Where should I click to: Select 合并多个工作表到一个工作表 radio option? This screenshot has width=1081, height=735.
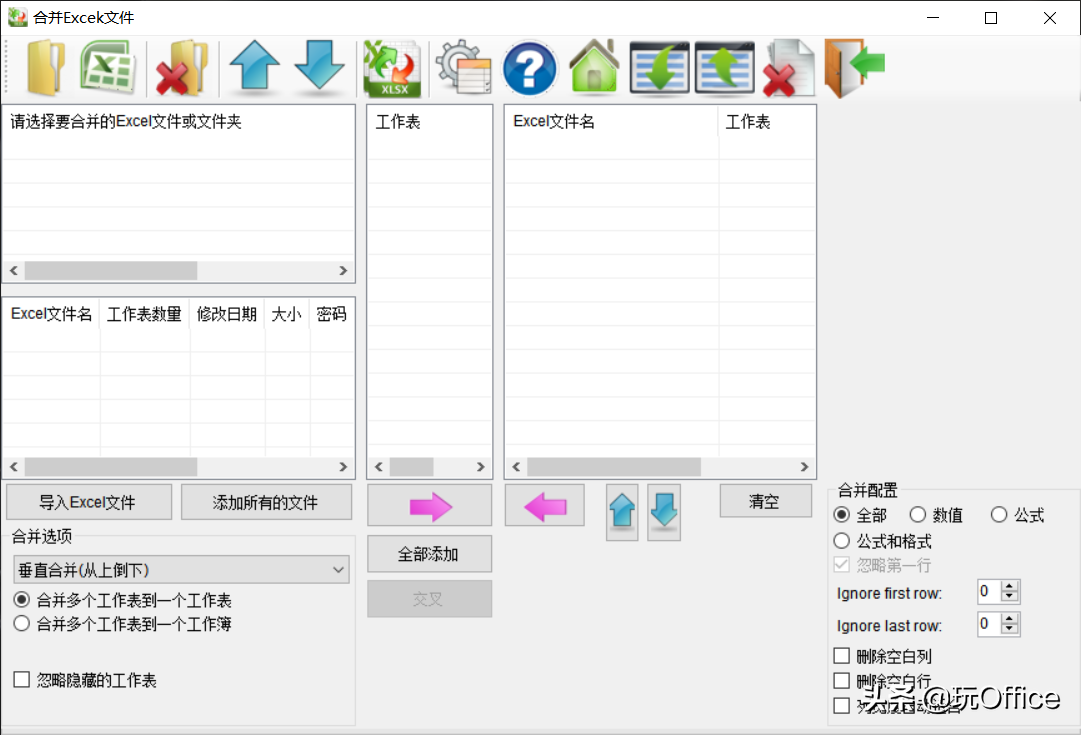pyautogui.click(x=123, y=600)
